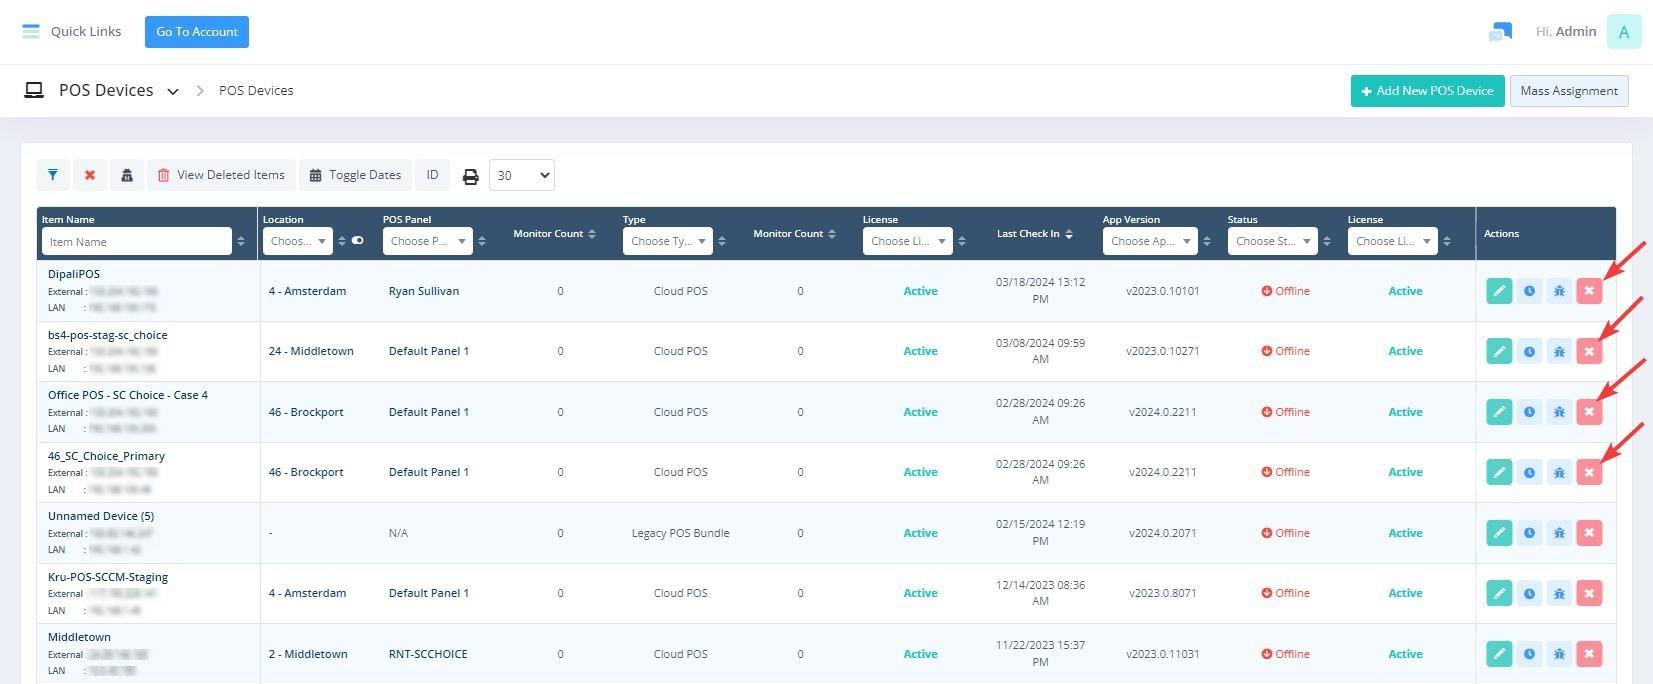Open the hamburger Quick Links menu icon
This screenshot has width=1653, height=684.
(x=31, y=32)
